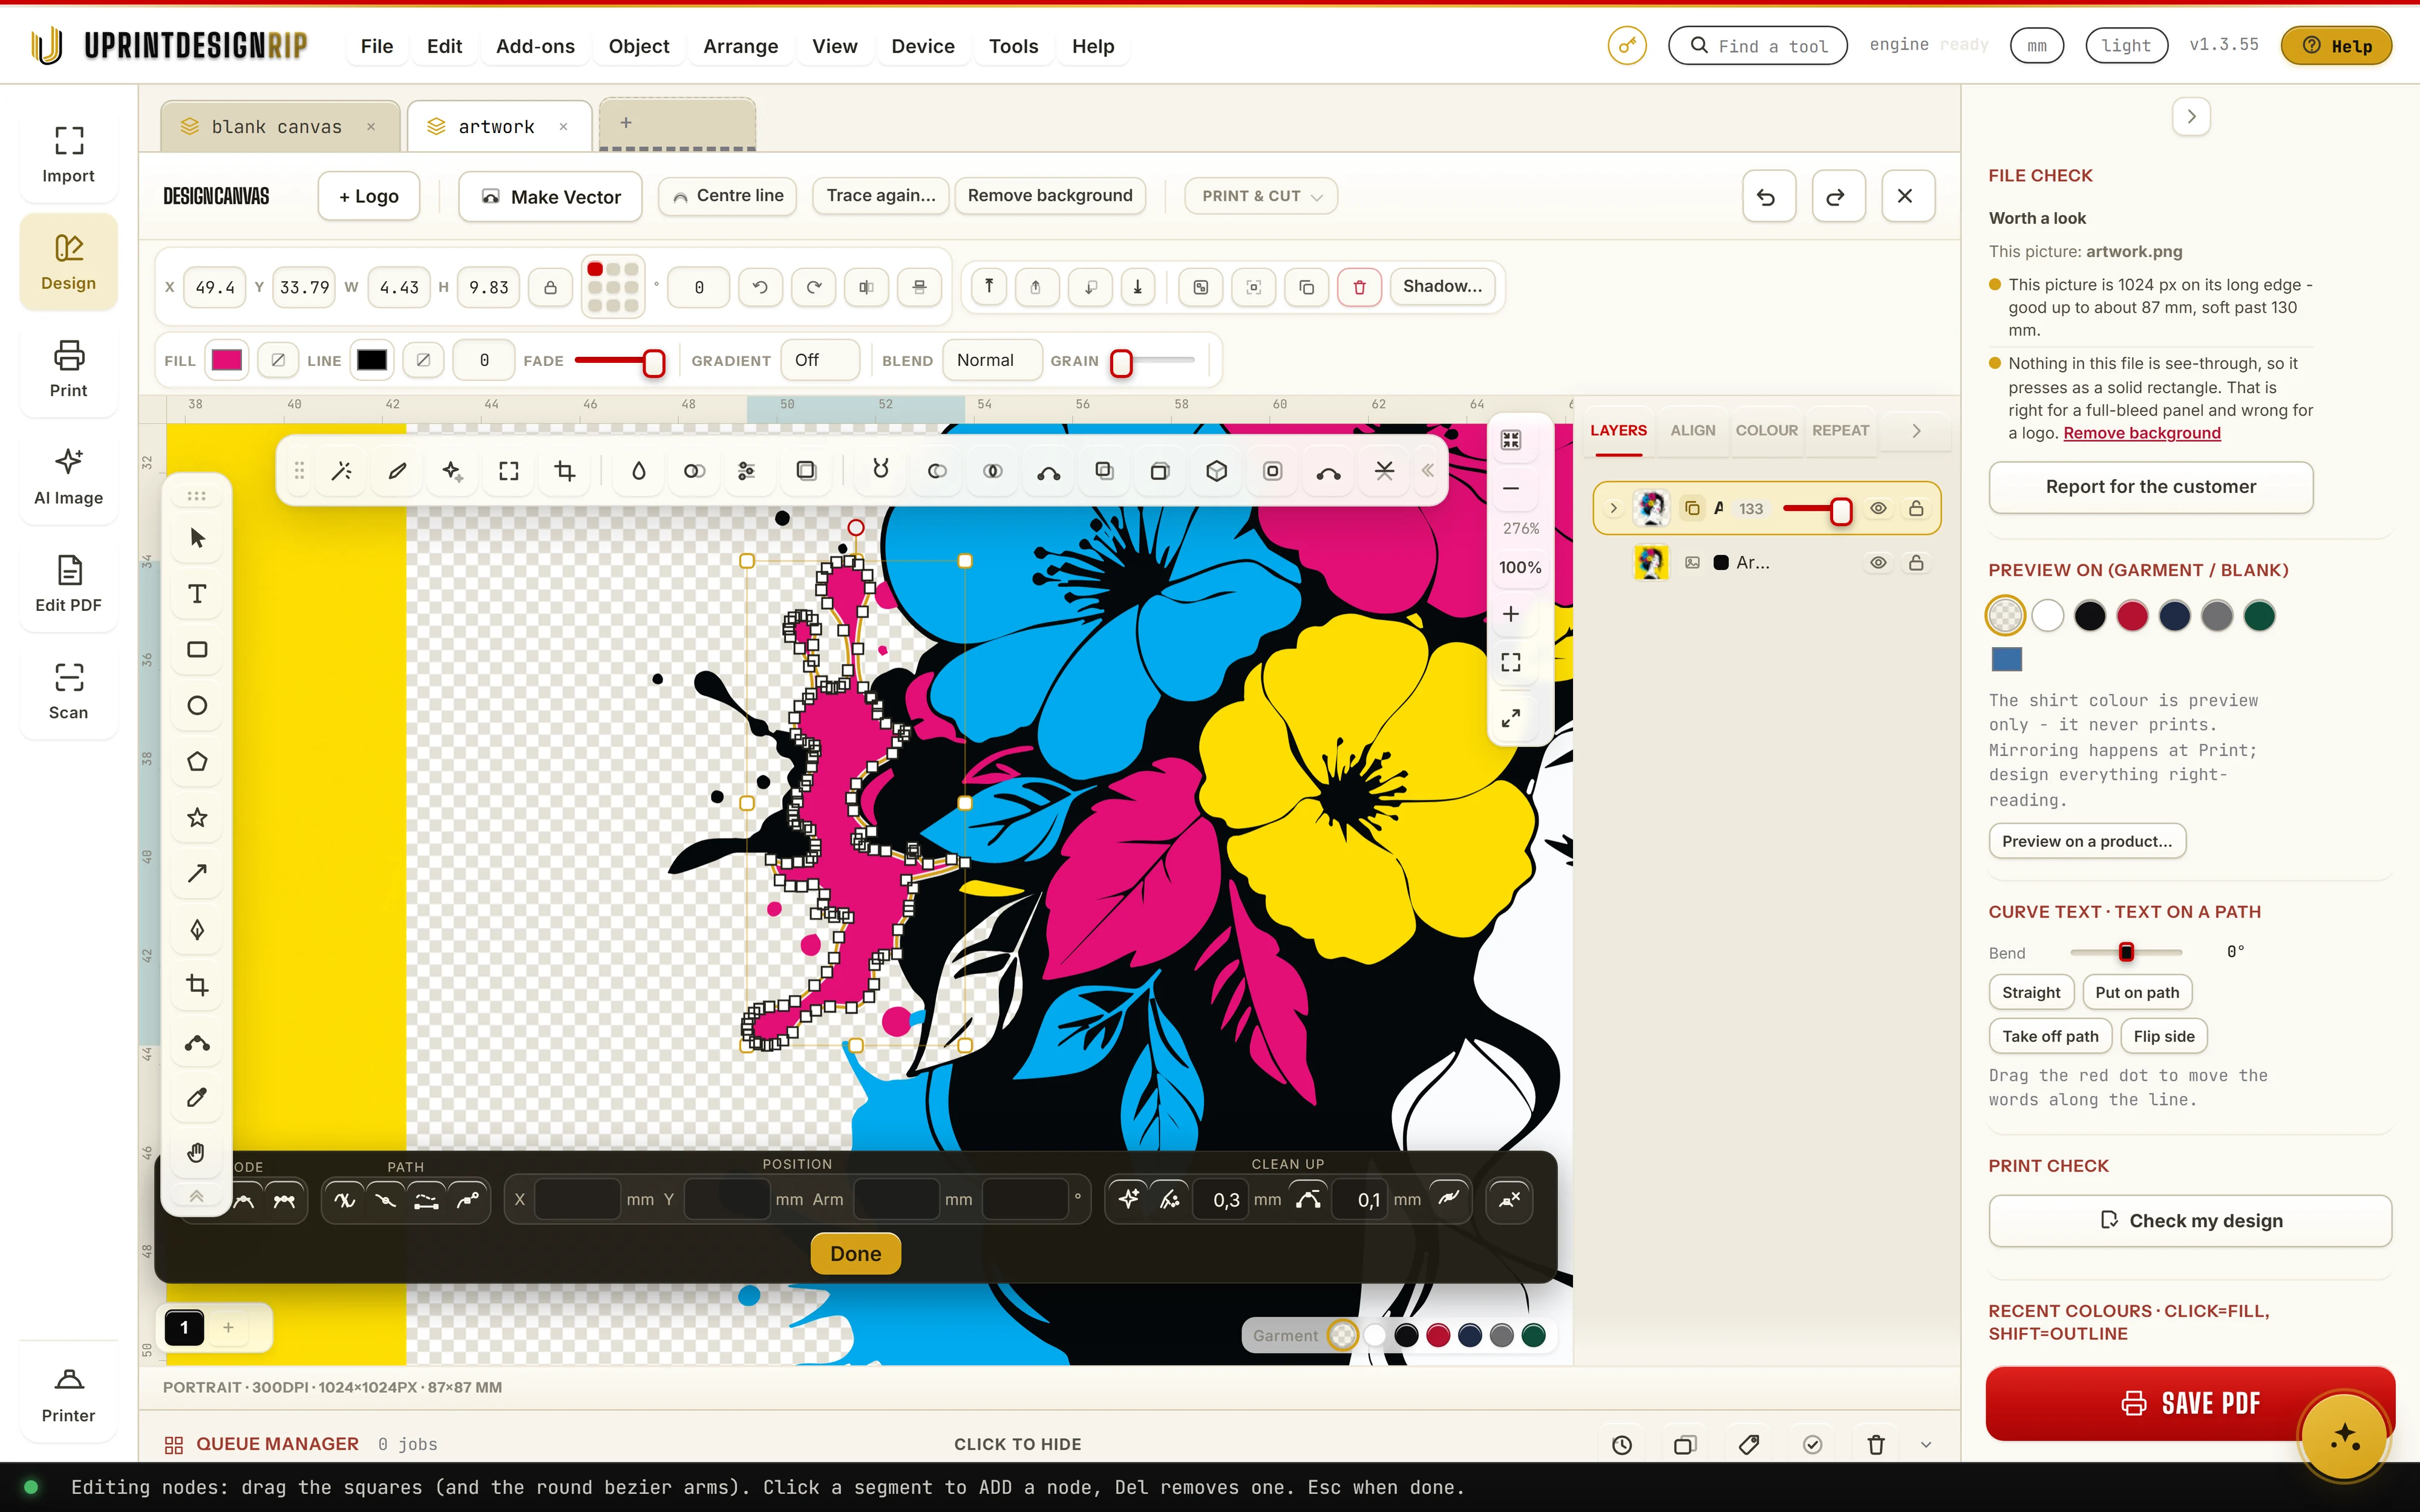Image resolution: width=2420 pixels, height=1512 pixels.
Task: Select the pen nib tool
Action: point(197,930)
